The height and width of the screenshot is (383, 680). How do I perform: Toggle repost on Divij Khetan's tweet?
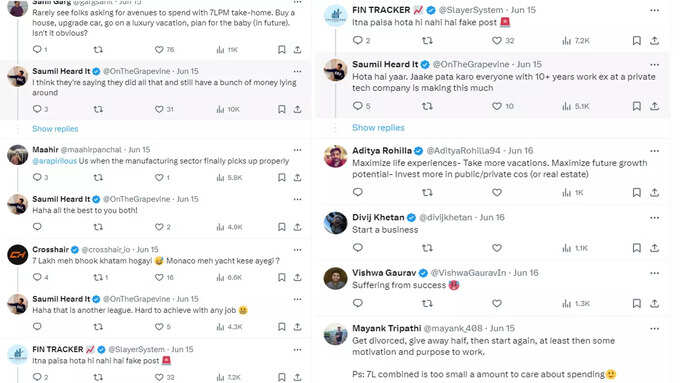coord(427,248)
